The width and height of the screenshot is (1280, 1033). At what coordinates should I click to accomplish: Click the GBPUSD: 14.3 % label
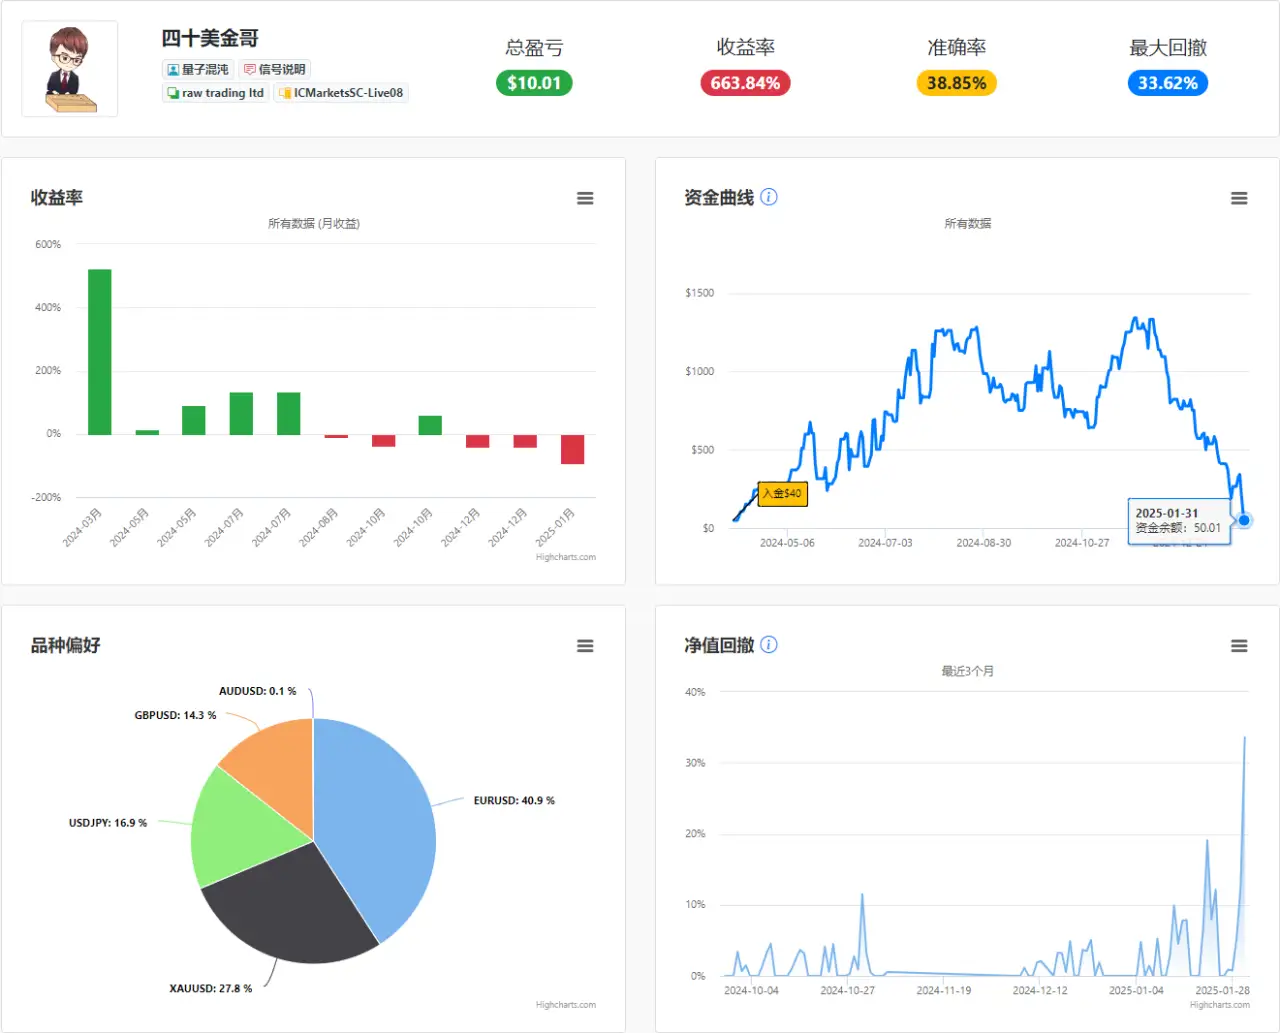(175, 715)
